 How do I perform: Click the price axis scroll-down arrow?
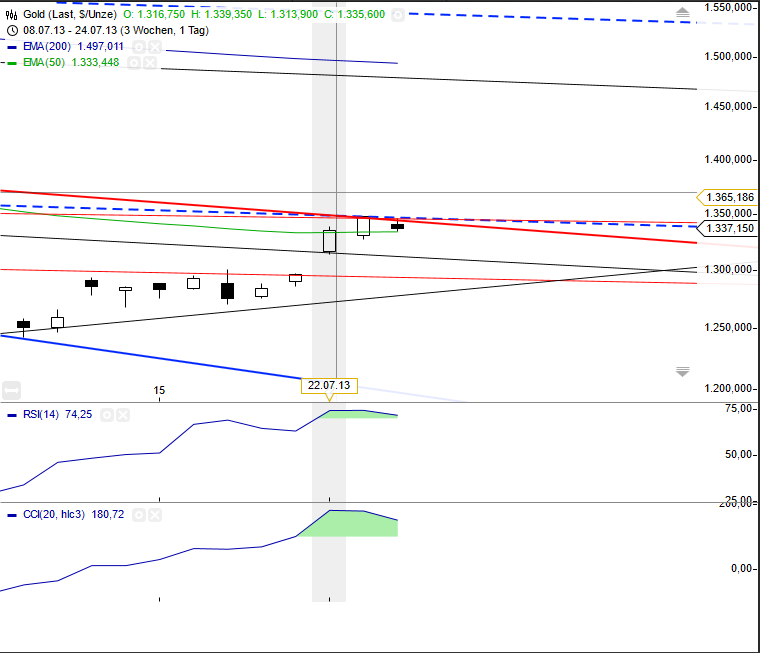[682, 372]
